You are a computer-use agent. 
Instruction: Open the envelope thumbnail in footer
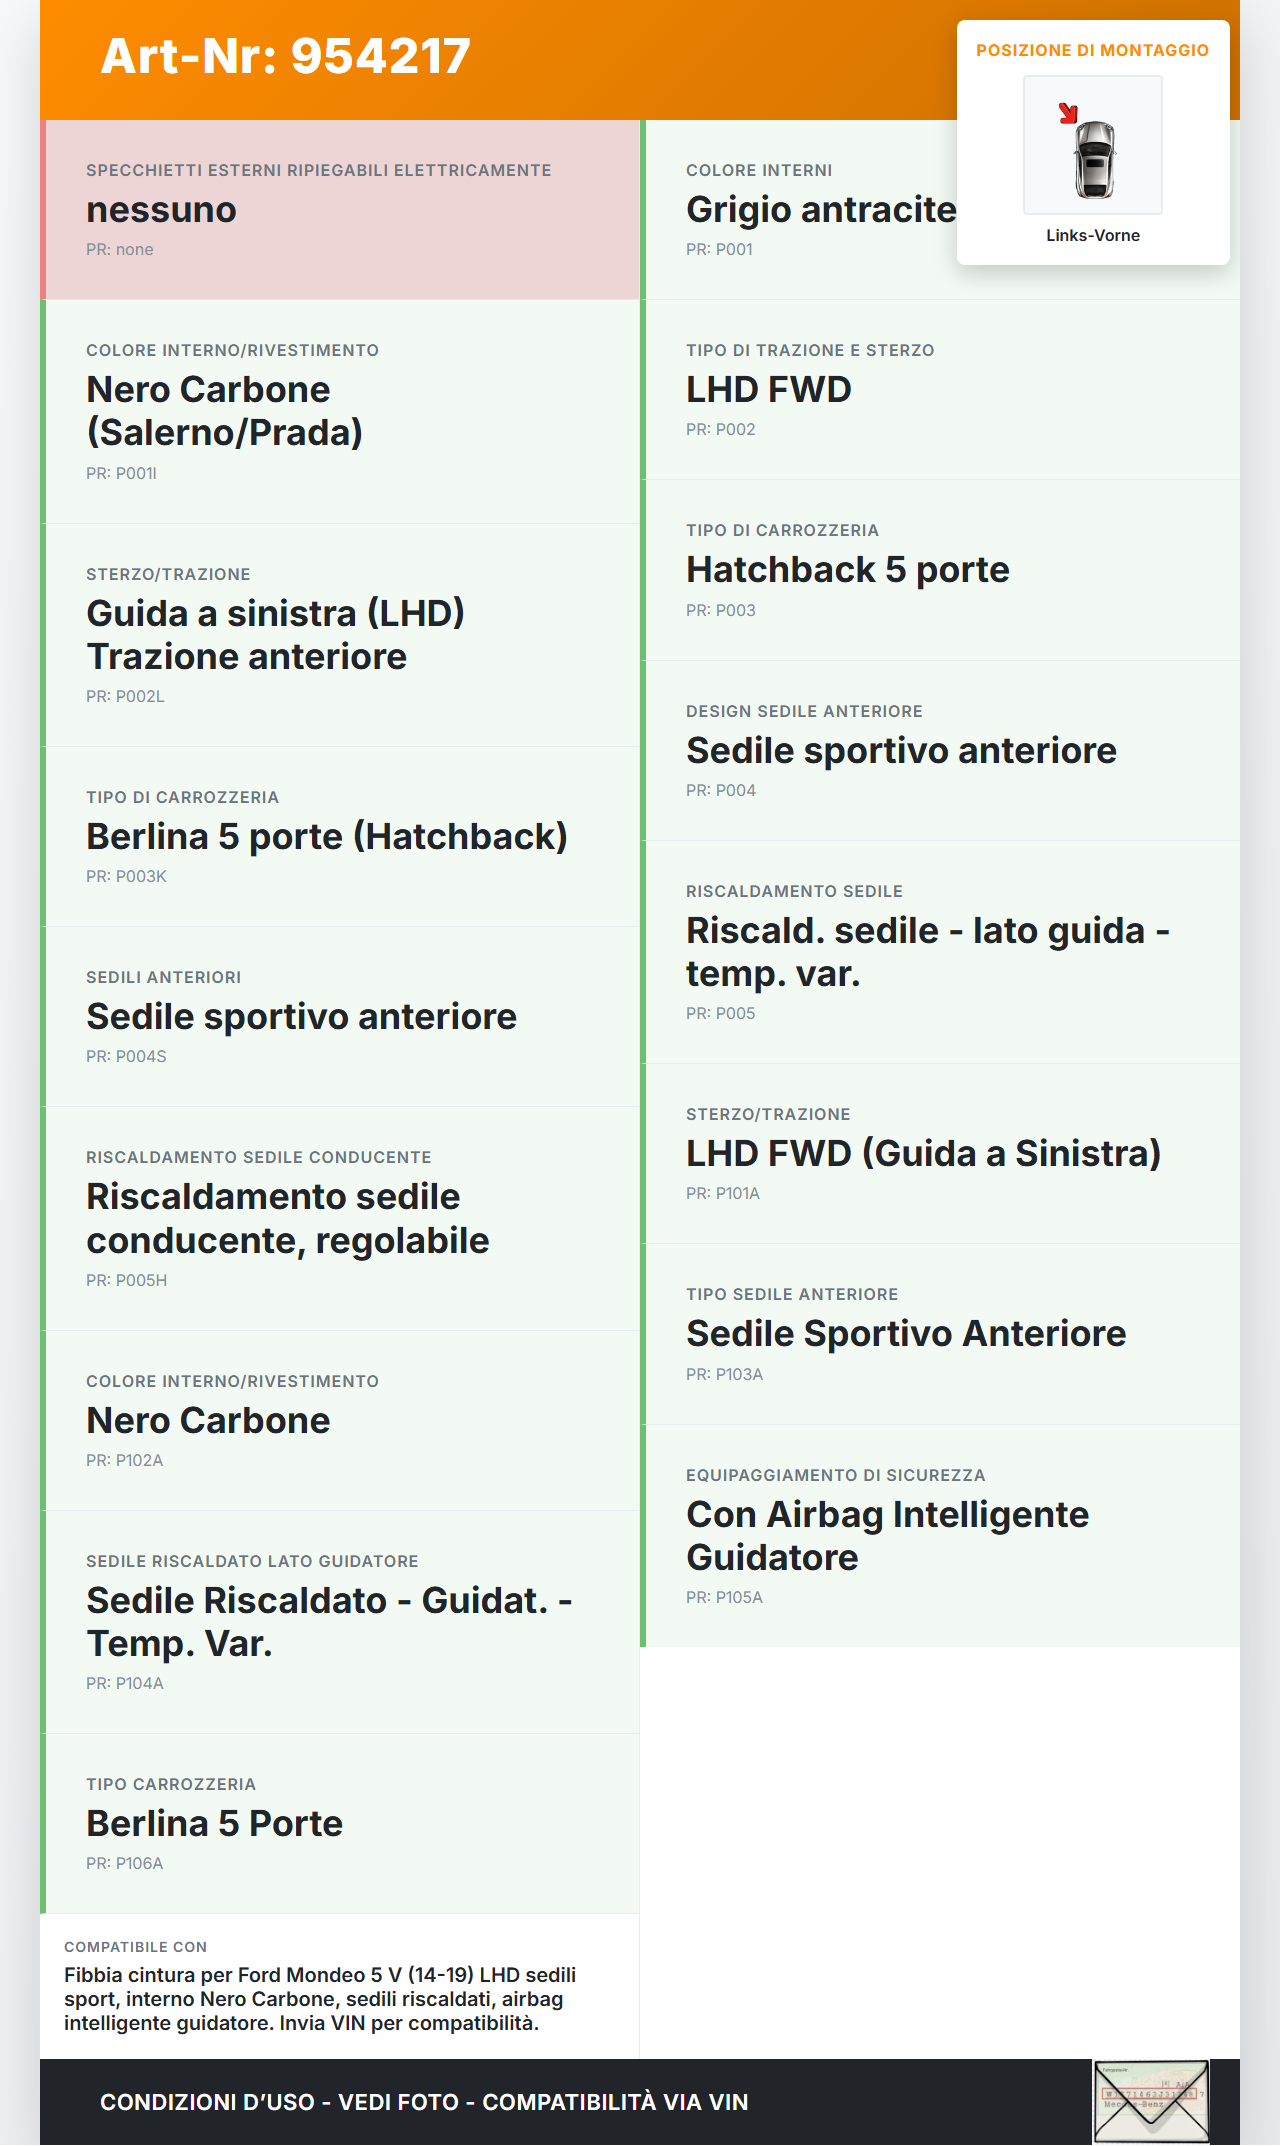pyautogui.click(x=1150, y=2100)
